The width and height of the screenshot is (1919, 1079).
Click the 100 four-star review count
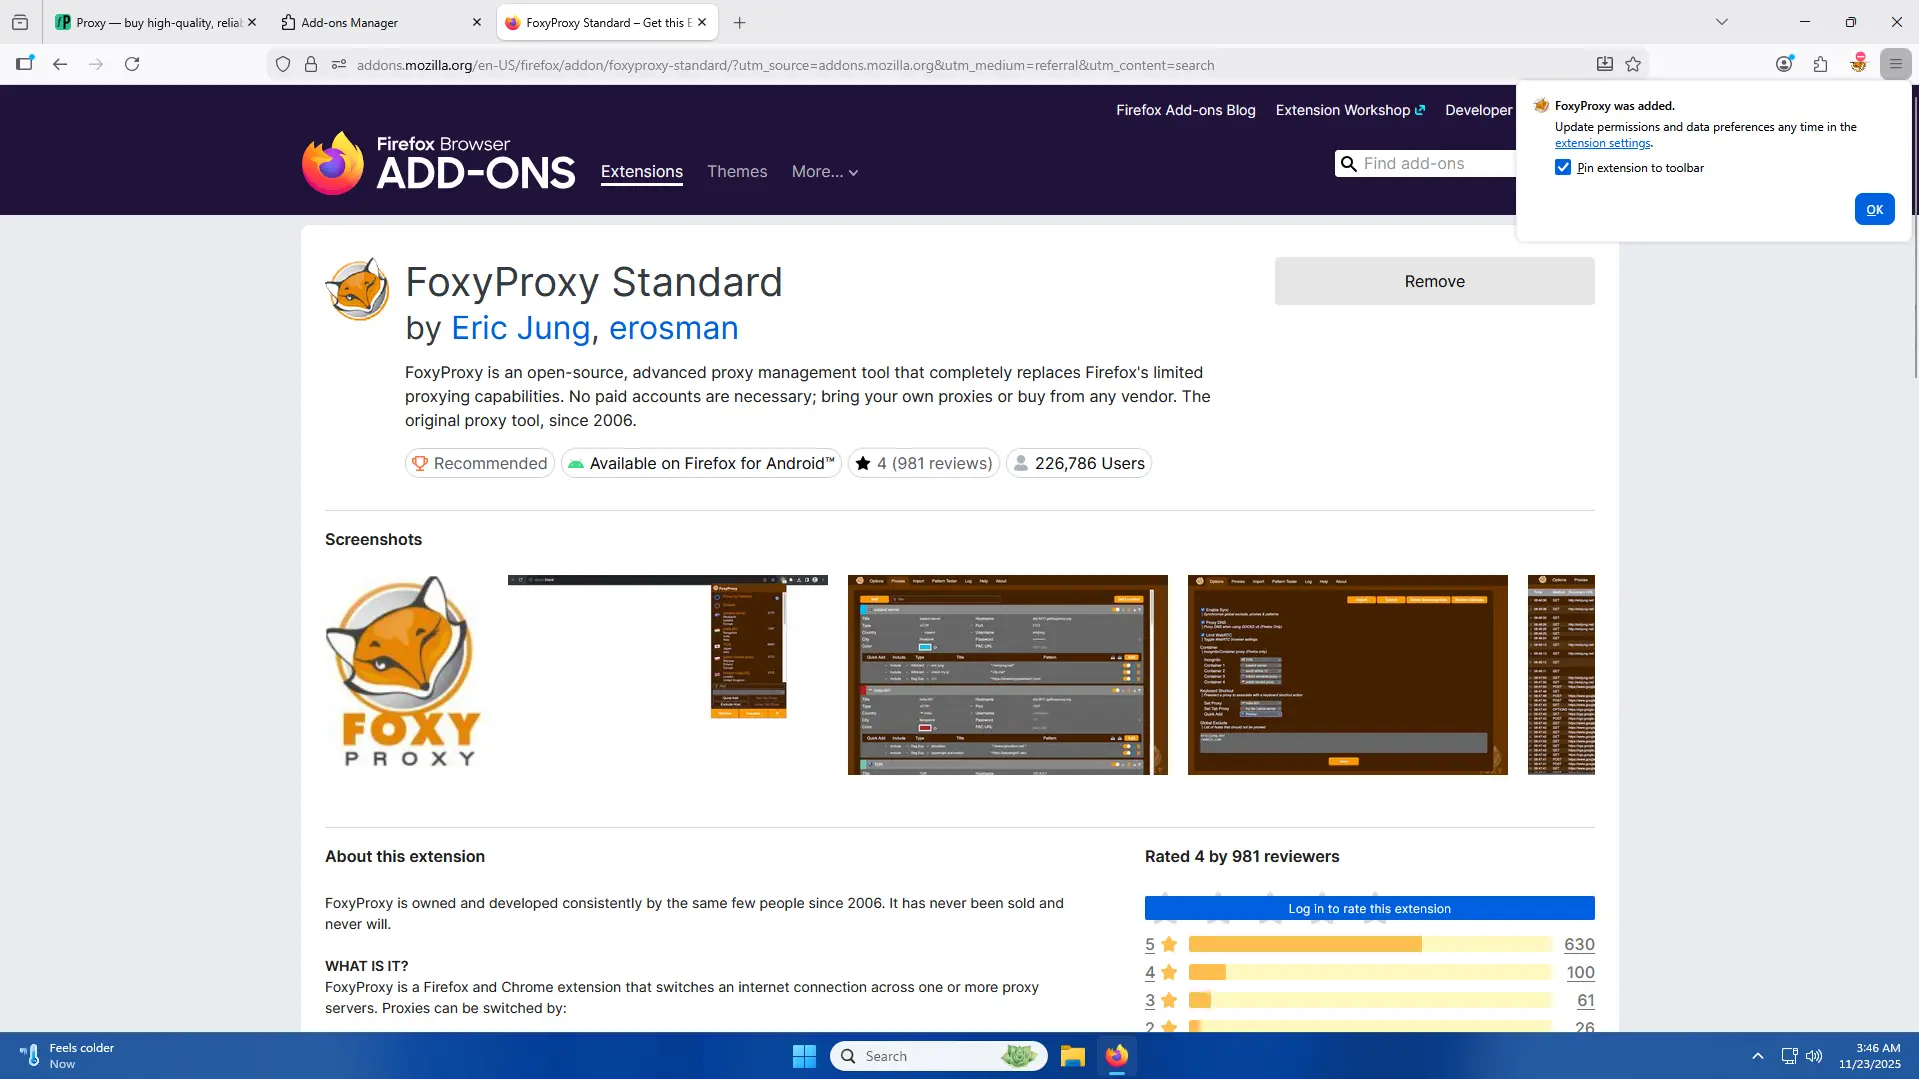pyautogui.click(x=1580, y=972)
